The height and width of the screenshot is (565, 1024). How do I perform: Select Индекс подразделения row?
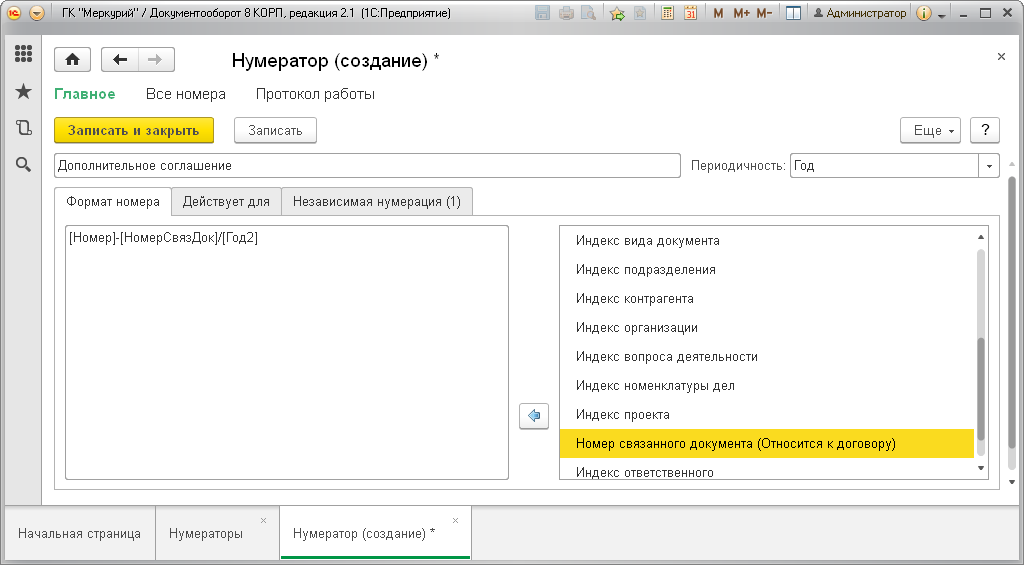coord(767,269)
